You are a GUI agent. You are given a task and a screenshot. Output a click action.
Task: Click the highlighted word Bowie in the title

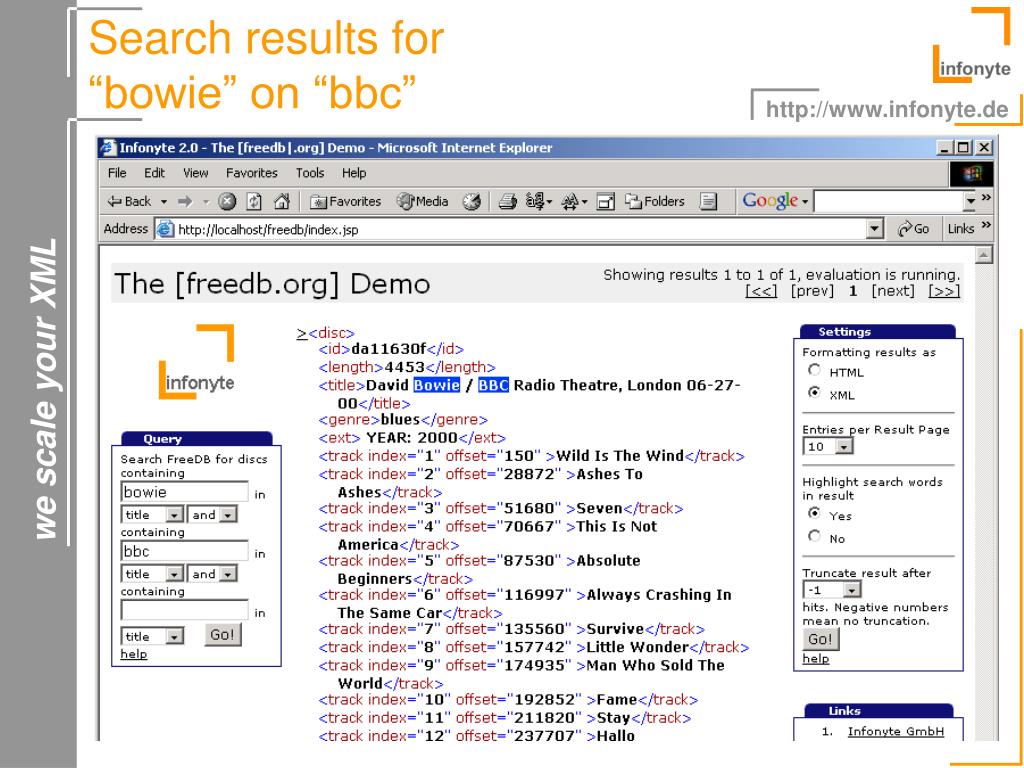click(437, 385)
